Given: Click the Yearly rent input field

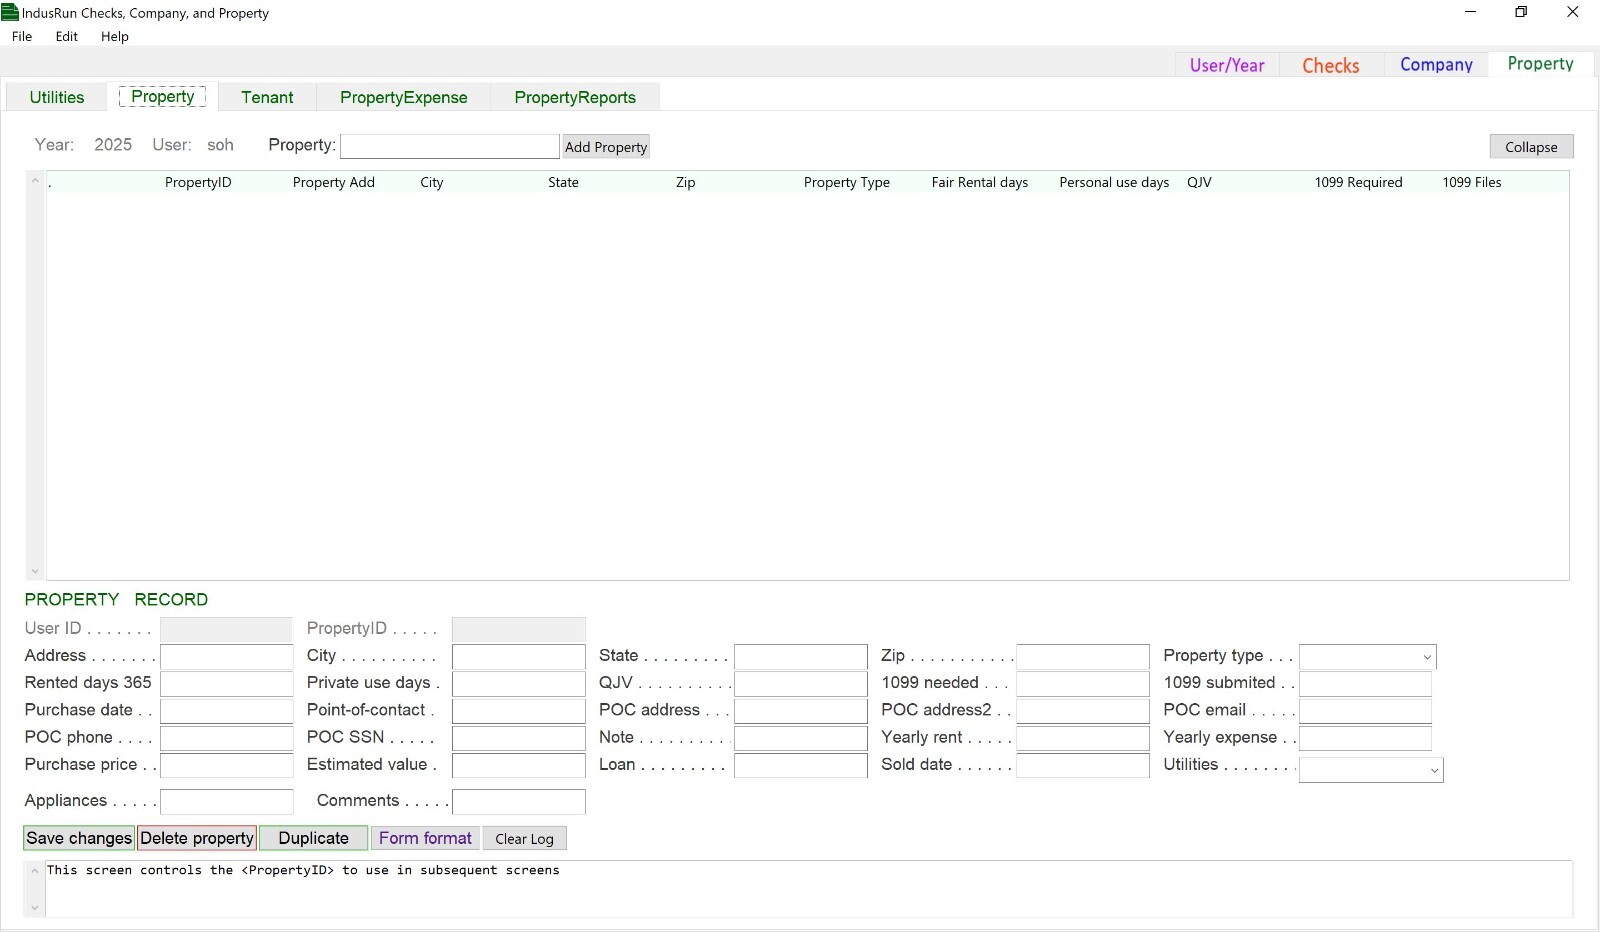Looking at the screenshot, I should click(1083, 738).
